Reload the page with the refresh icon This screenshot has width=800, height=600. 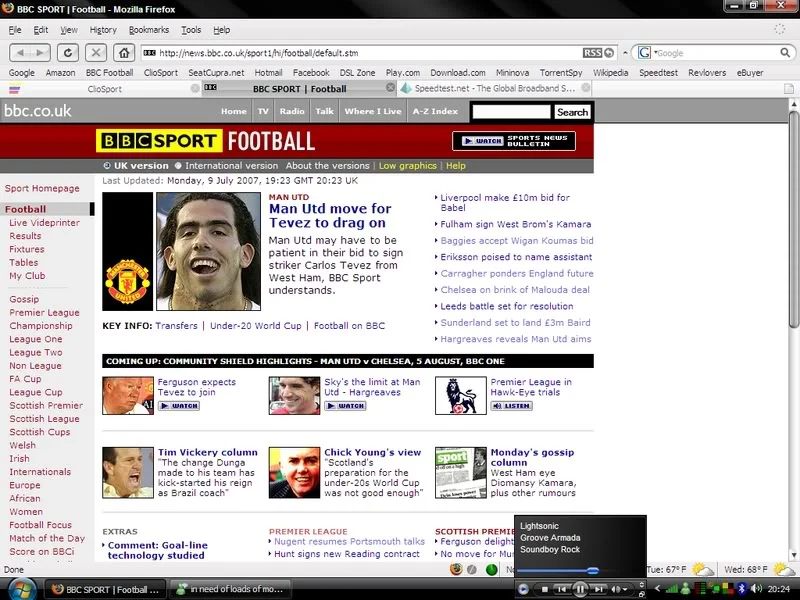(x=68, y=53)
